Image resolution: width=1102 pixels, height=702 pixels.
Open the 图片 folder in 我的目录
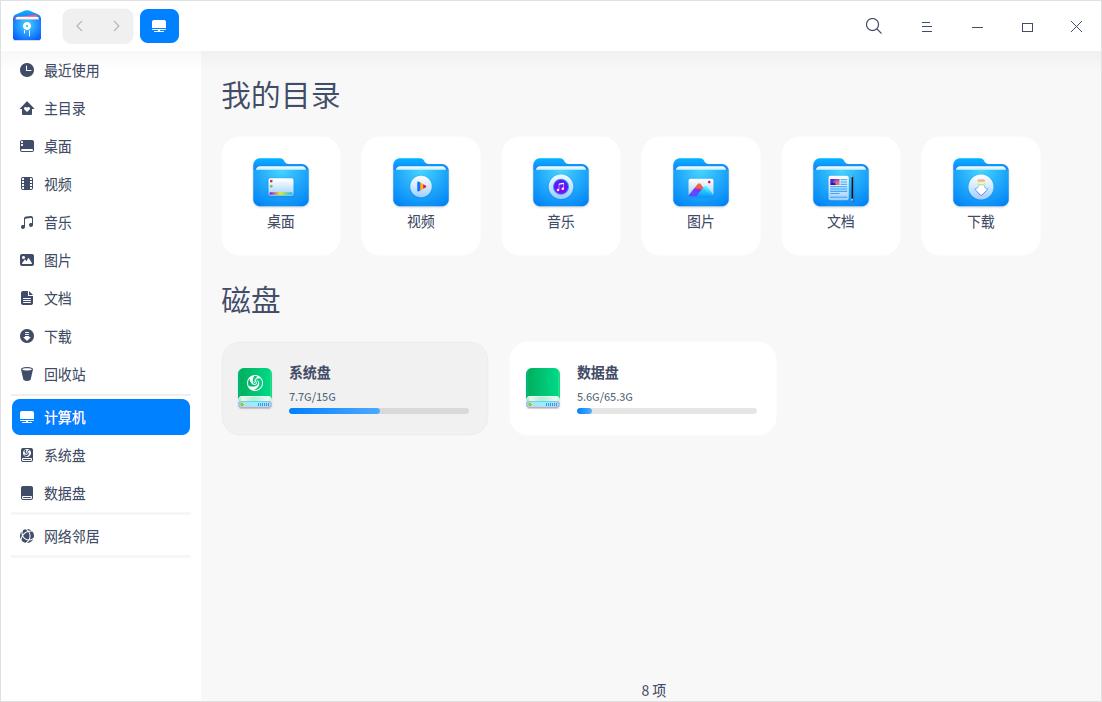[x=700, y=195]
